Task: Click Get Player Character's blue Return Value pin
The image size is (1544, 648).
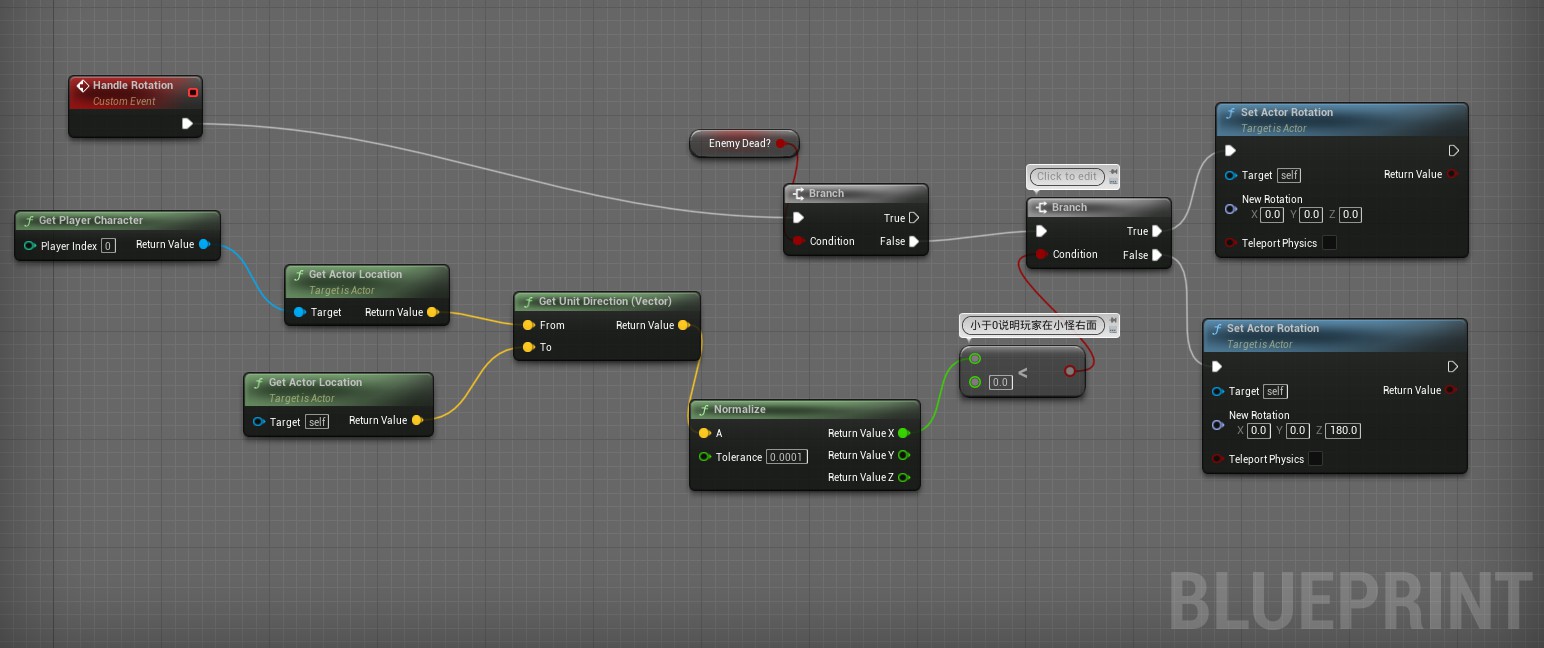Action: pyautogui.click(x=204, y=244)
